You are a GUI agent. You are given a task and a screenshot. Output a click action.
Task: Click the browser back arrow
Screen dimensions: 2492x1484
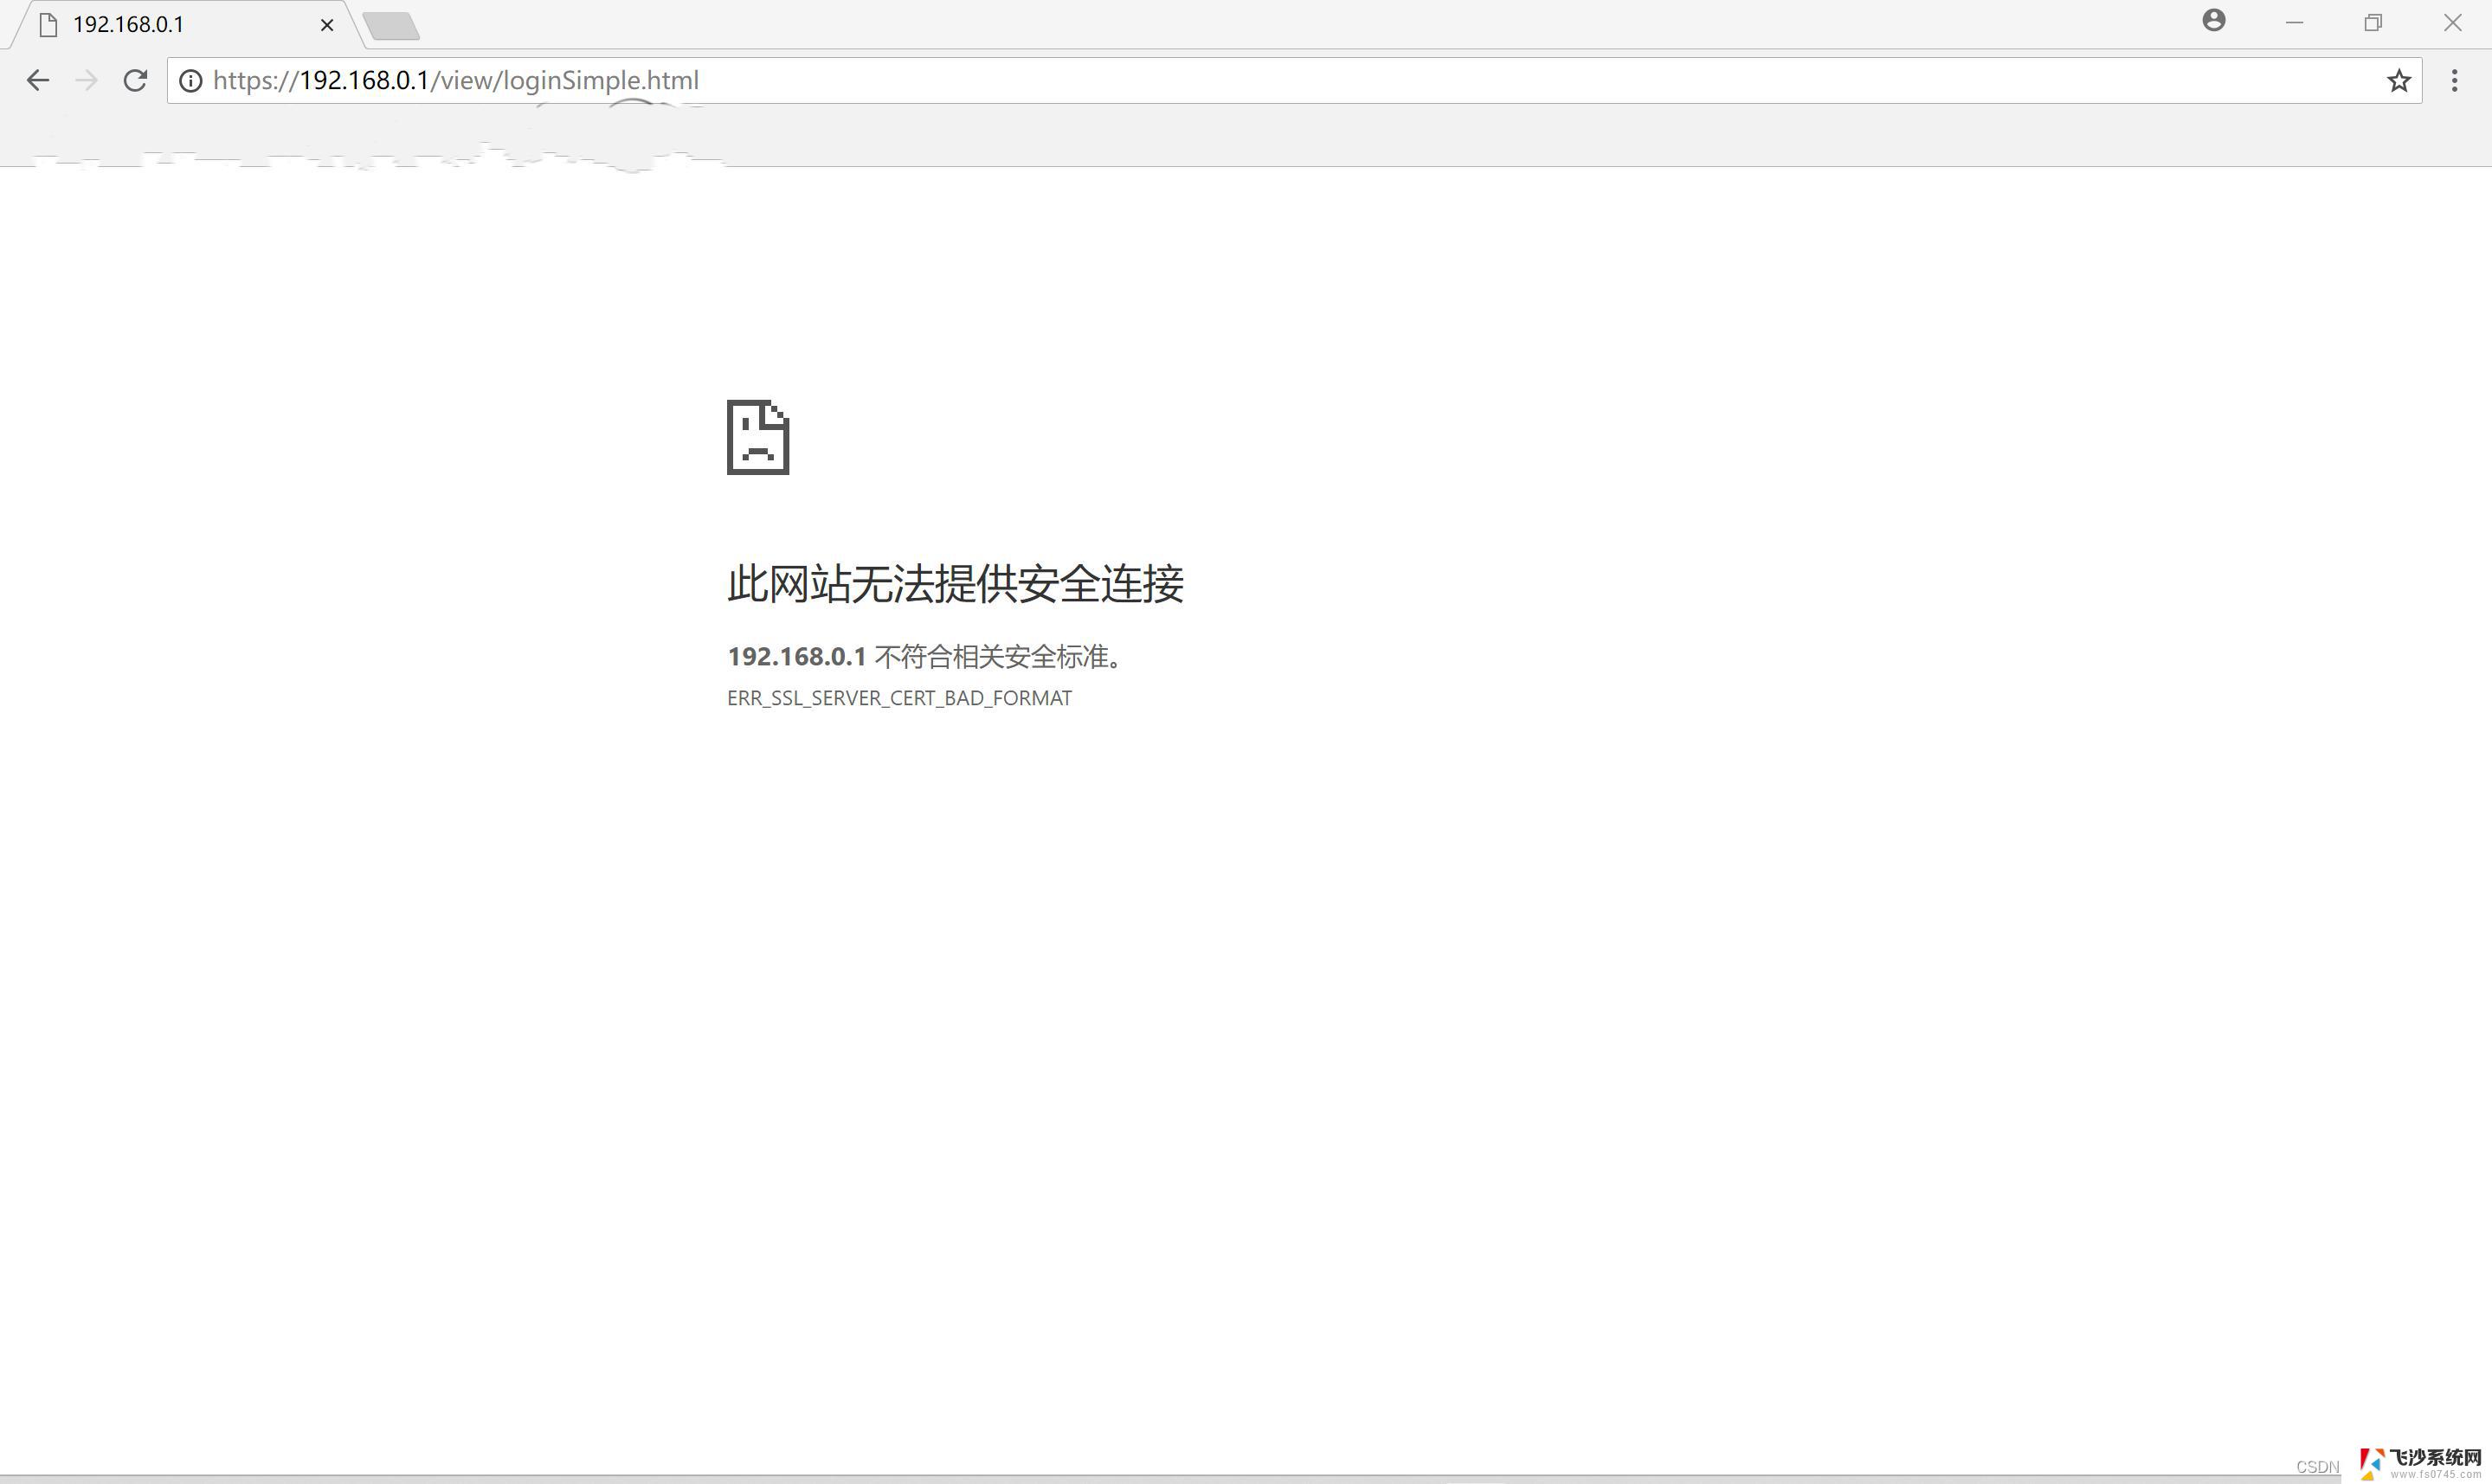coord(37,80)
